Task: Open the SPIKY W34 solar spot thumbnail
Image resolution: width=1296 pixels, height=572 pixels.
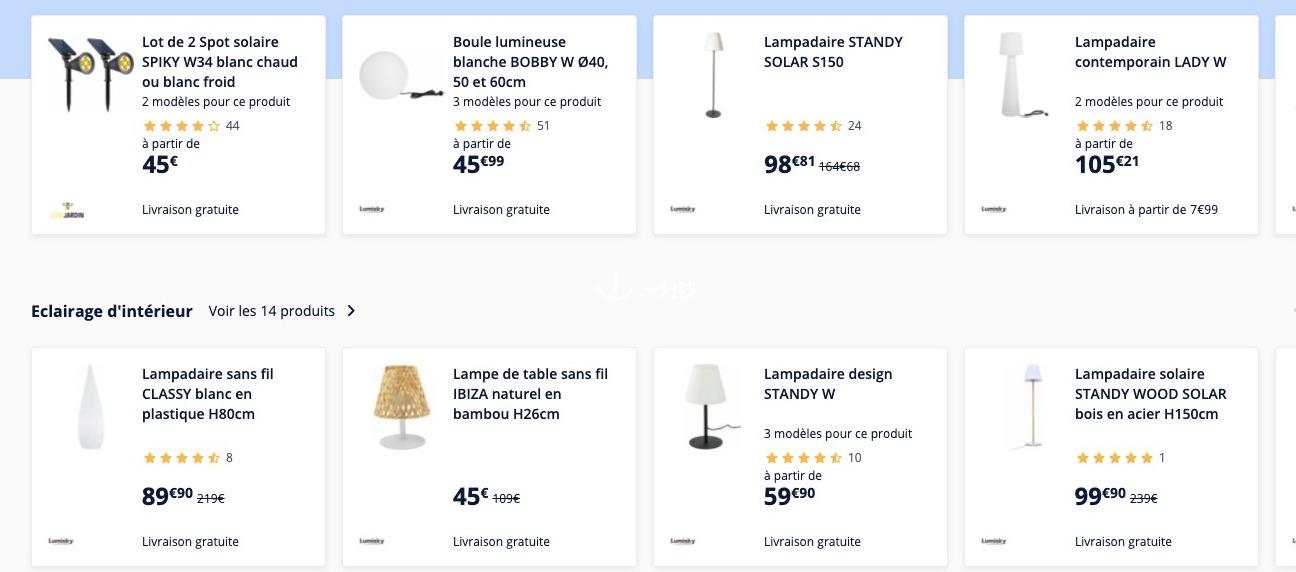Action: tap(90, 75)
